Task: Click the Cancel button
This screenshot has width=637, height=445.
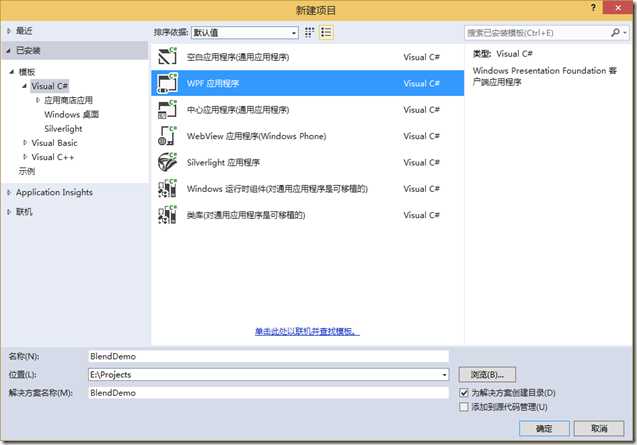Action: coord(599,428)
